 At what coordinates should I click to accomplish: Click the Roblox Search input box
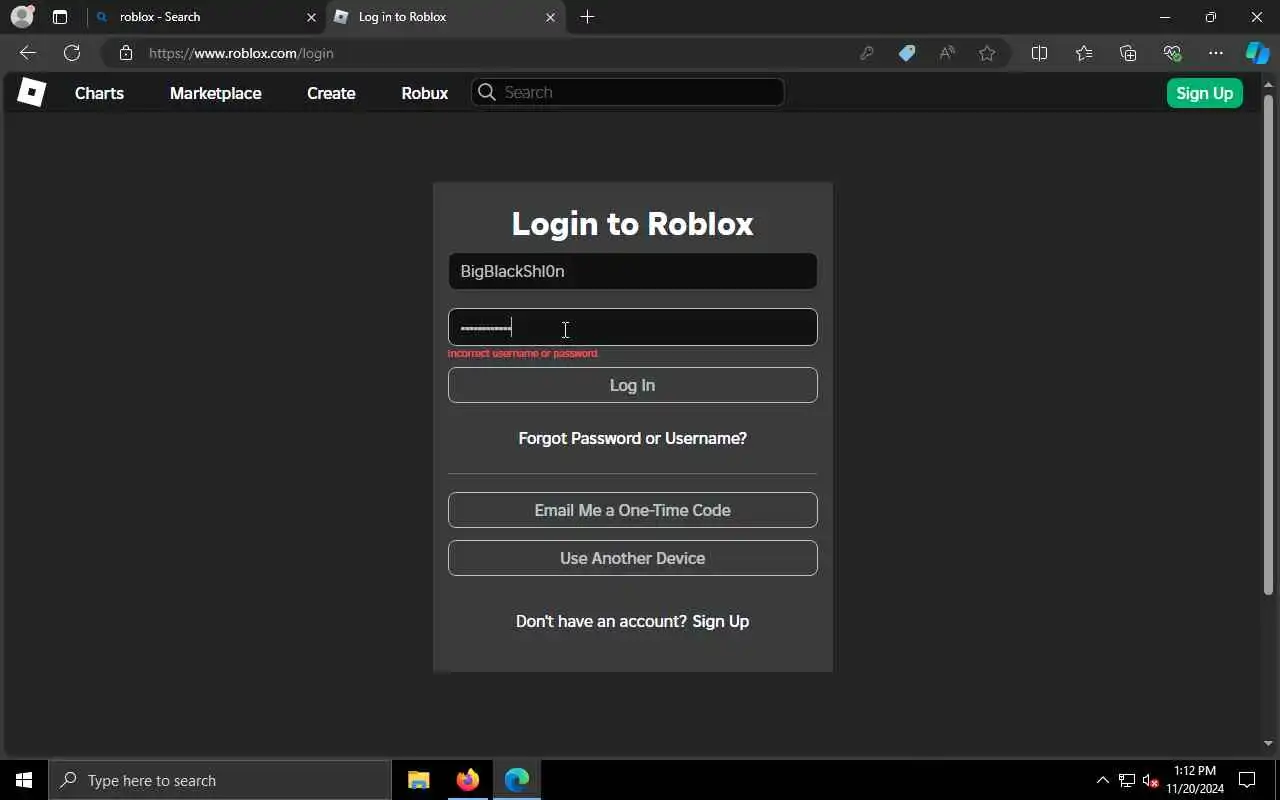(628, 92)
